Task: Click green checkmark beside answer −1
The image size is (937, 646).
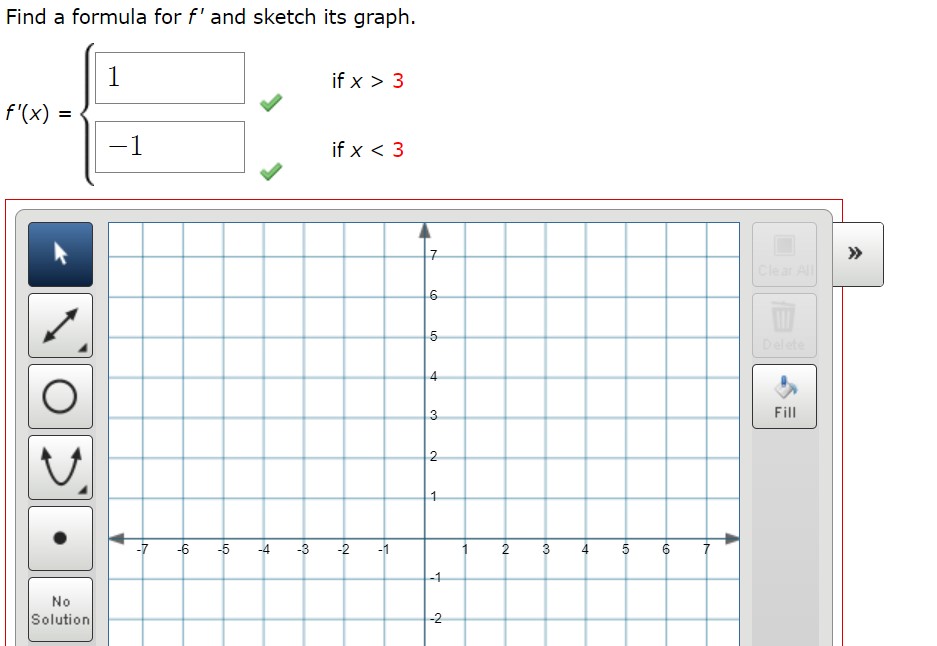Action: click(x=271, y=172)
